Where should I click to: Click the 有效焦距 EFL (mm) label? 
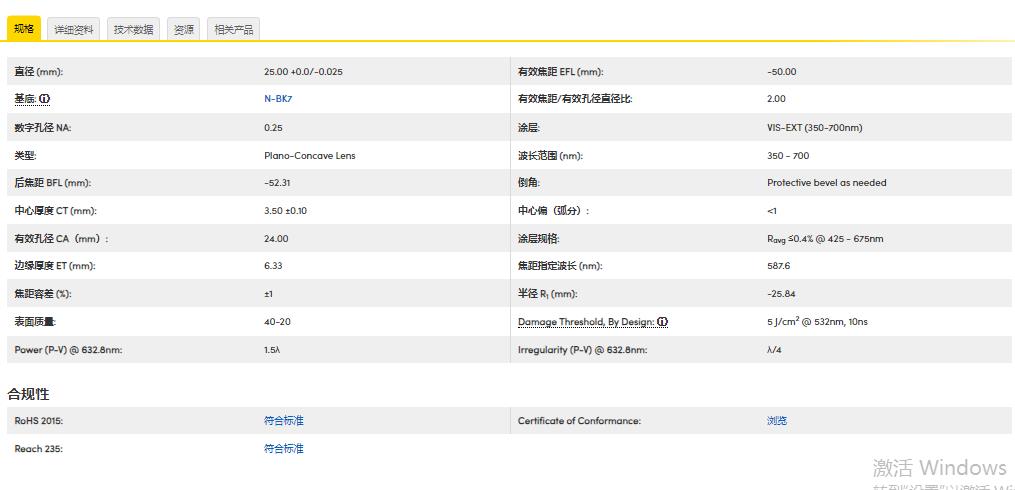click(x=560, y=72)
